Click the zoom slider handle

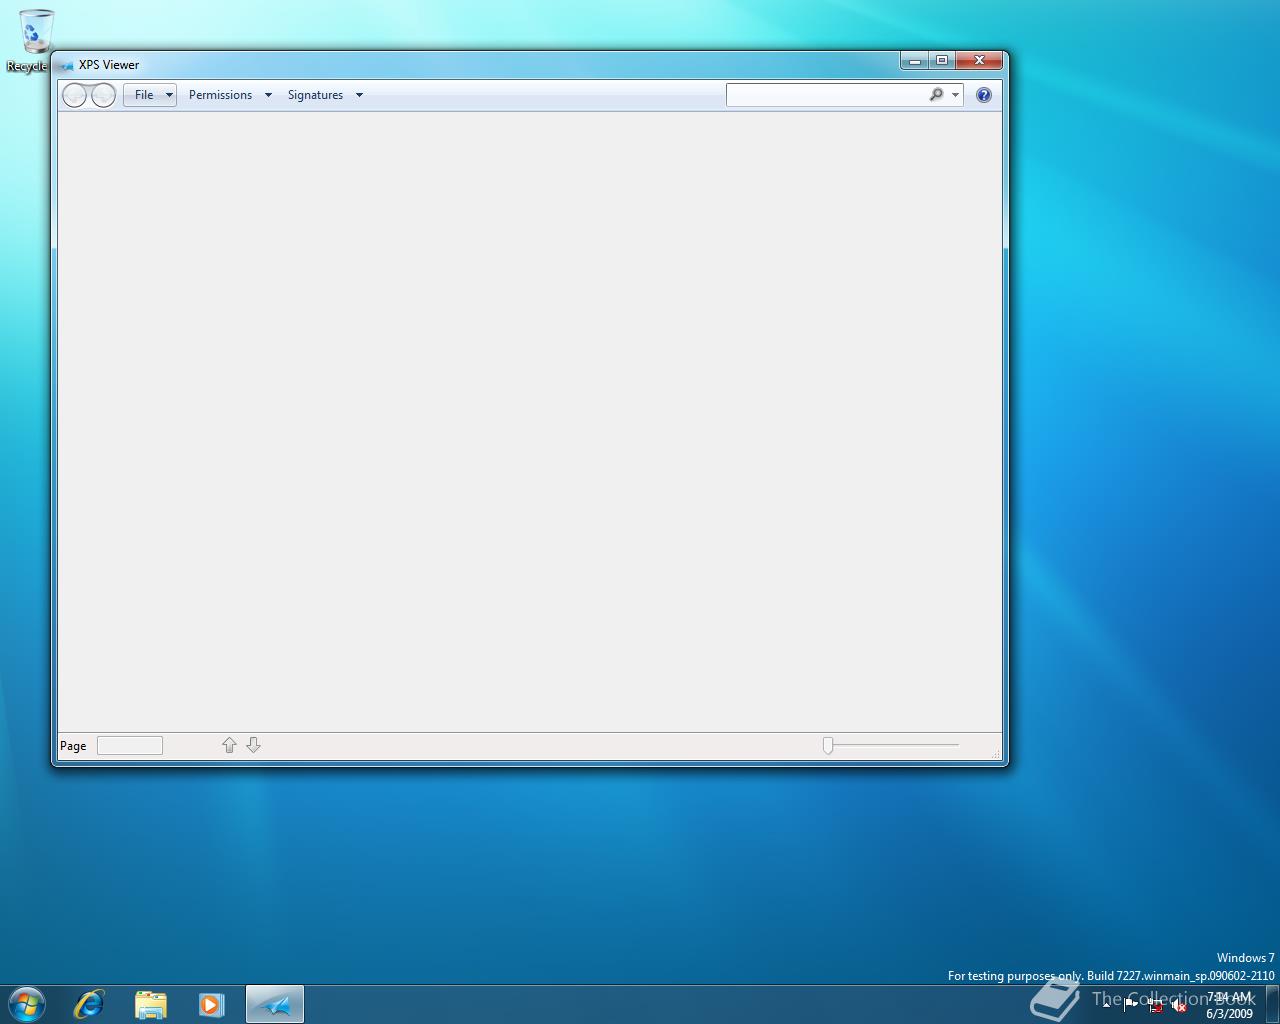click(828, 745)
